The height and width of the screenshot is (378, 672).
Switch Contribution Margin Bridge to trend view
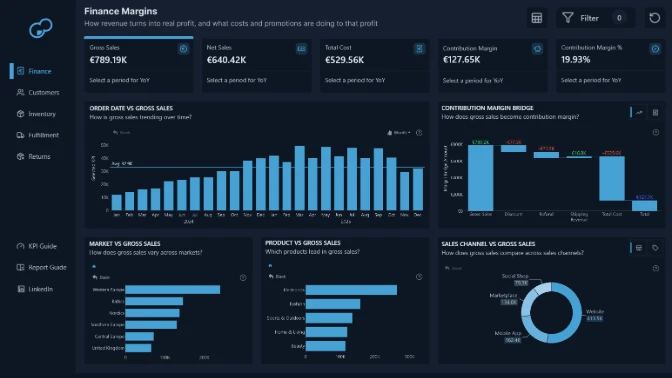point(639,113)
